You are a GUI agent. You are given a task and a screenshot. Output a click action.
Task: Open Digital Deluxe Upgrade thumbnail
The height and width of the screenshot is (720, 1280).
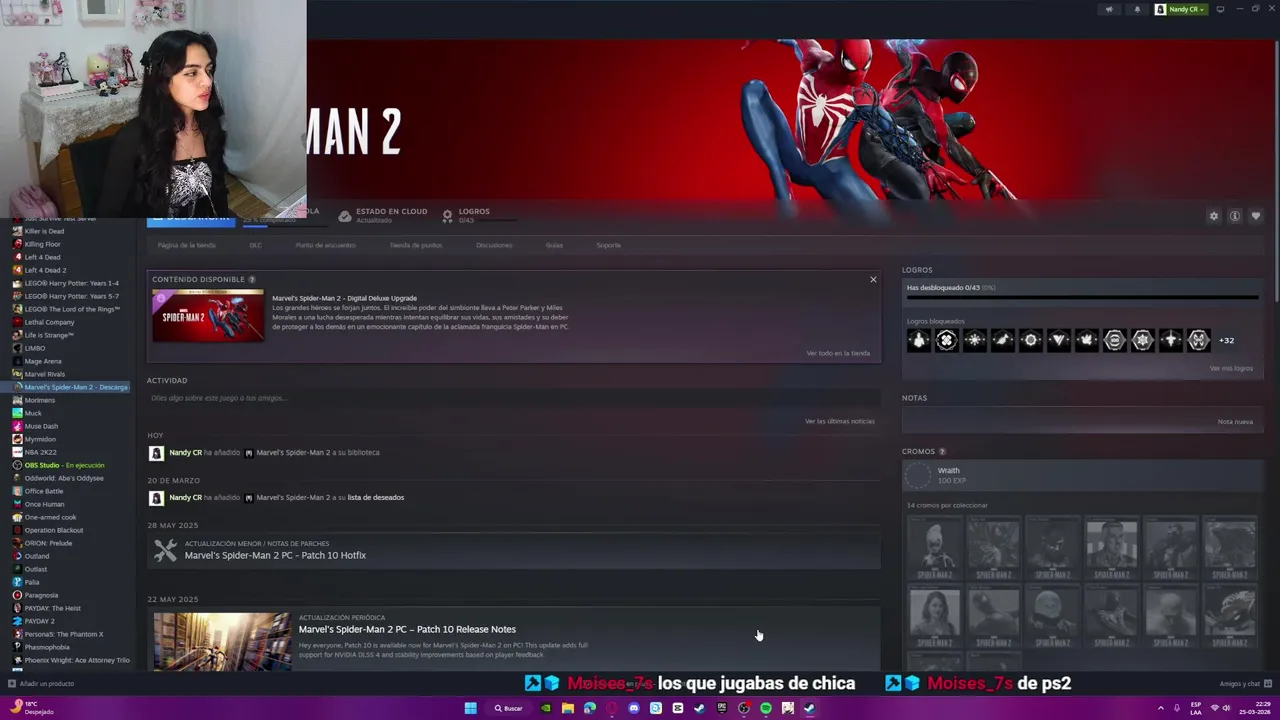(x=208, y=316)
